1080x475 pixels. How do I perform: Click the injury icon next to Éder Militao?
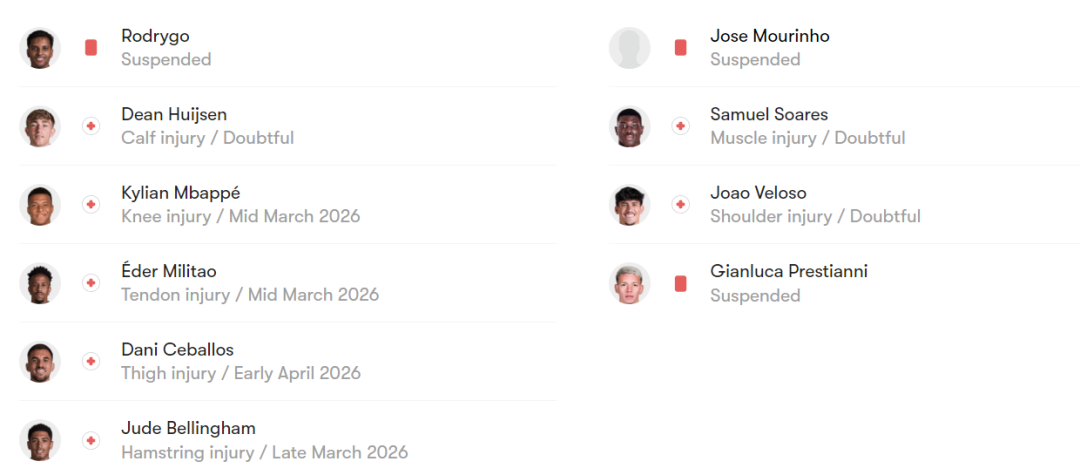[x=91, y=283]
